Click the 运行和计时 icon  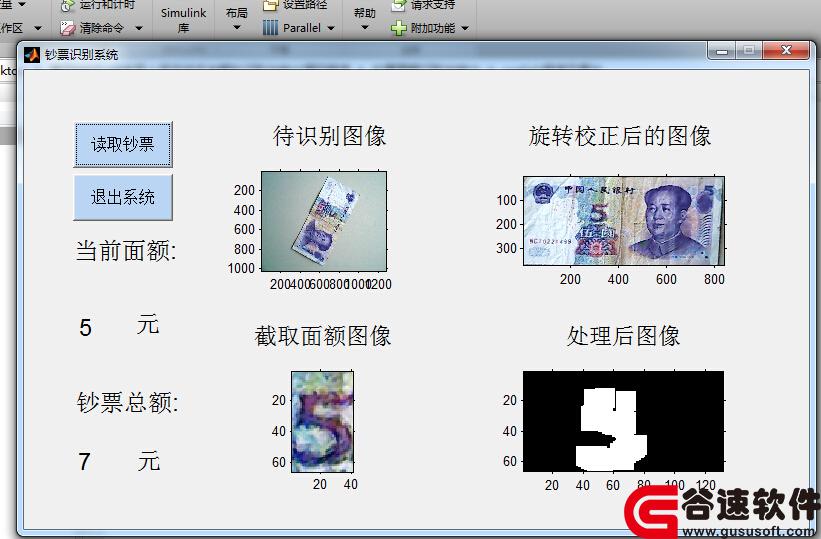point(68,5)
